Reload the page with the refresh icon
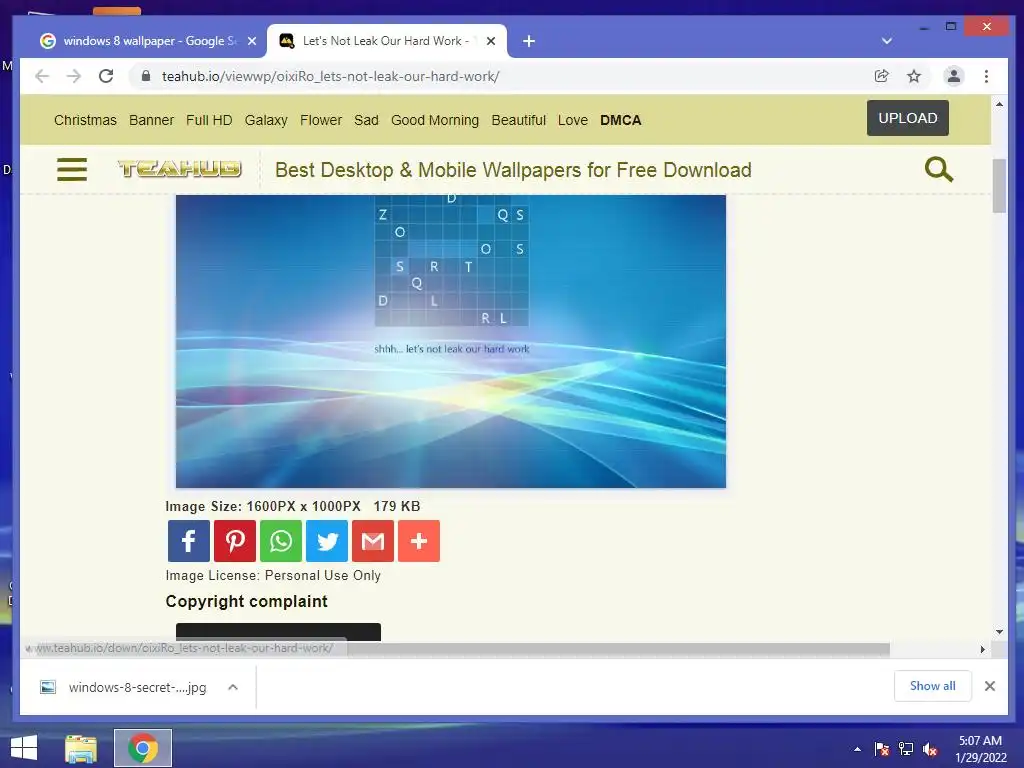This screenshot has height=768, width=1024. point(106,76)
